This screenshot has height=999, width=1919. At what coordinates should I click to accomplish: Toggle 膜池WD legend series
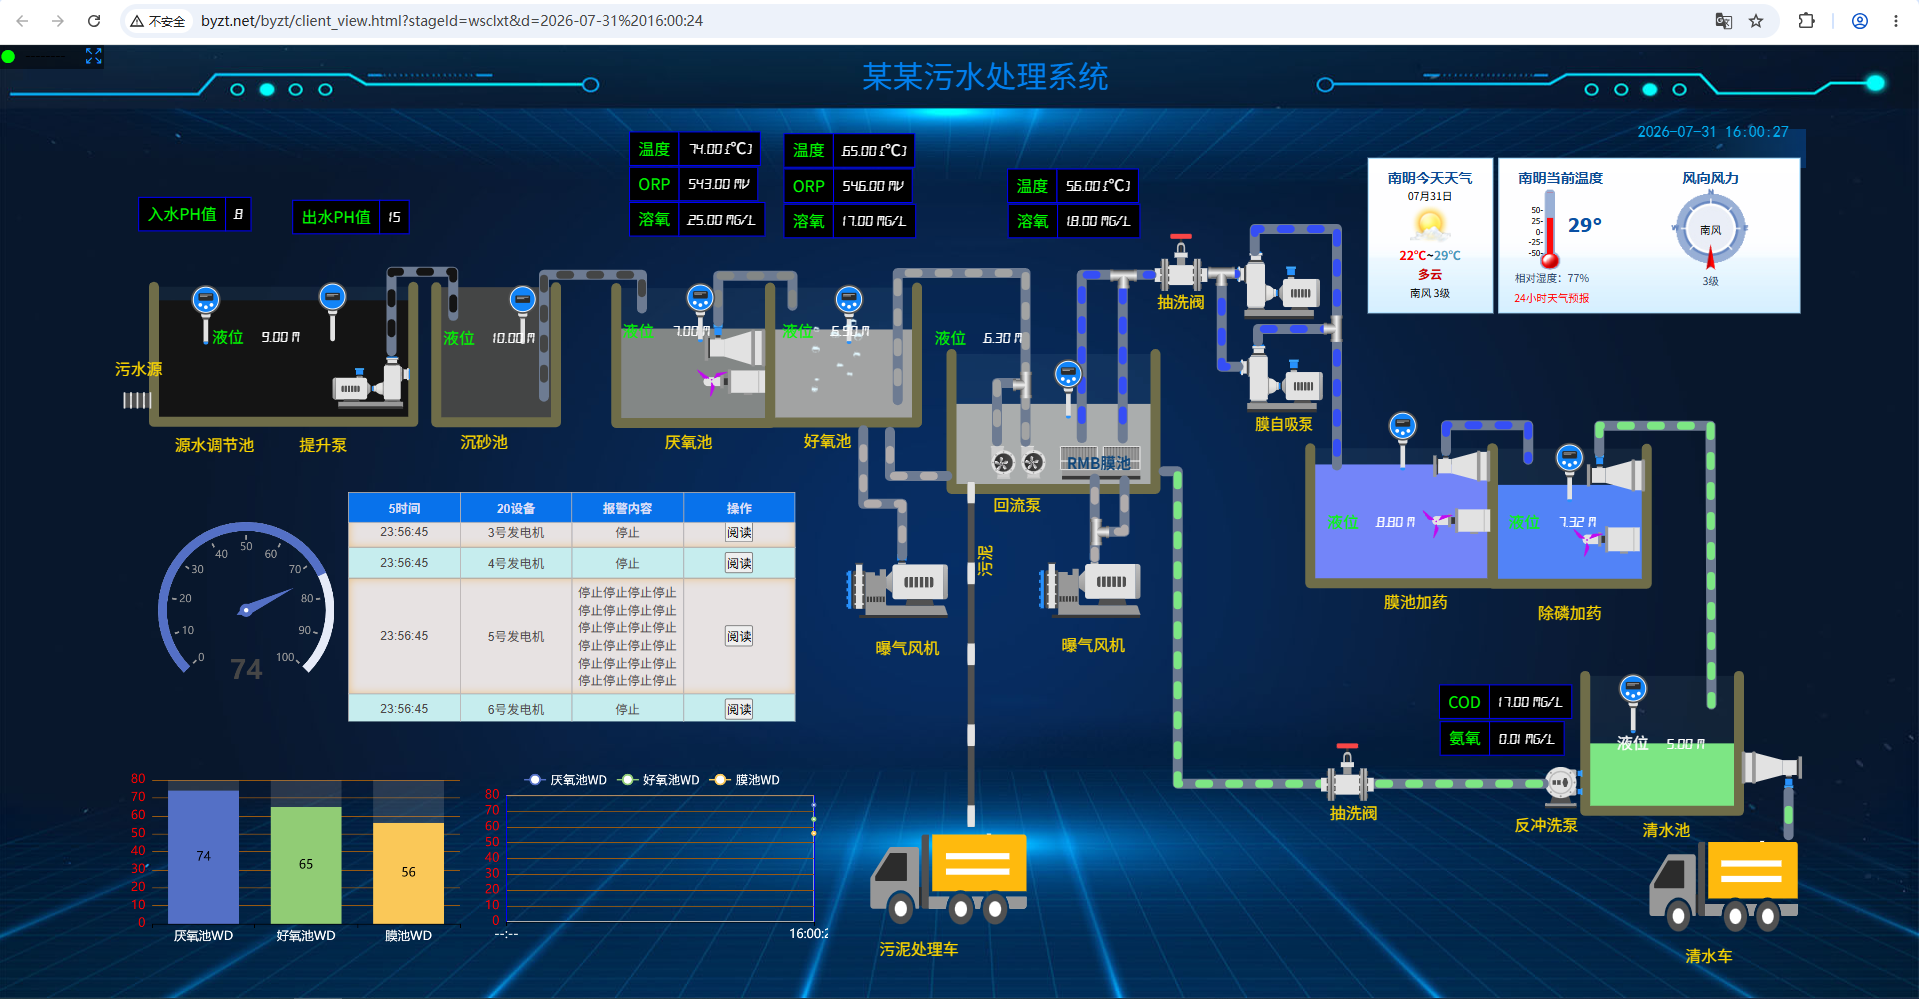(x=745, y=780)
